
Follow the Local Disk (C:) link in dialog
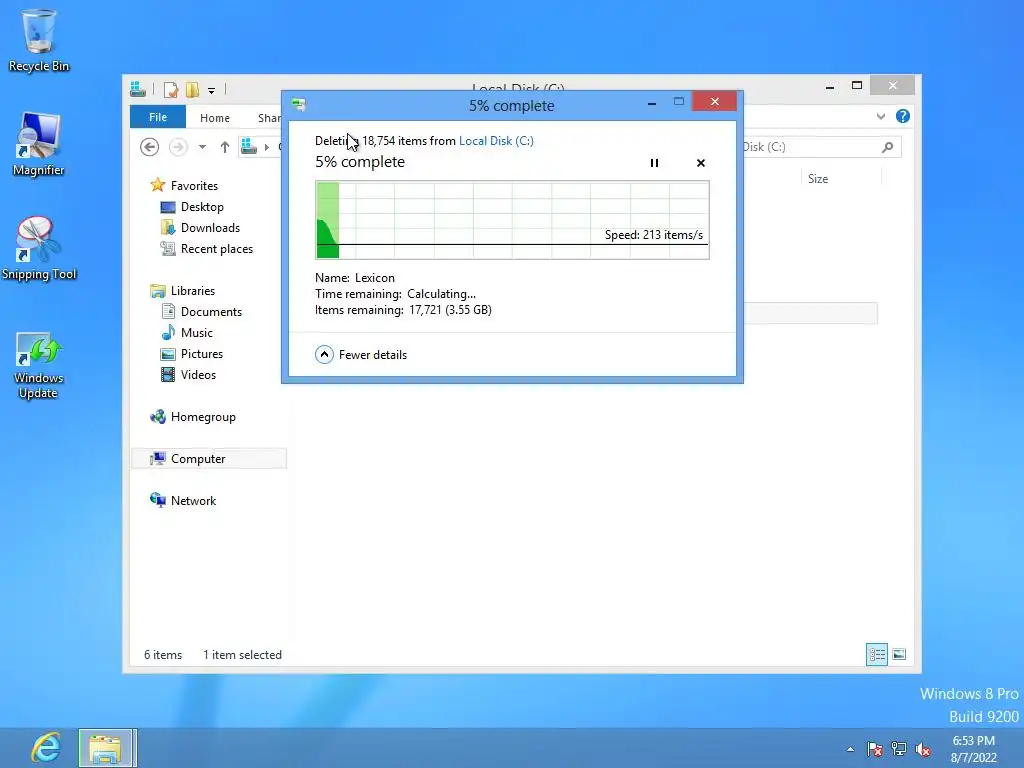(x=496, y=140)
